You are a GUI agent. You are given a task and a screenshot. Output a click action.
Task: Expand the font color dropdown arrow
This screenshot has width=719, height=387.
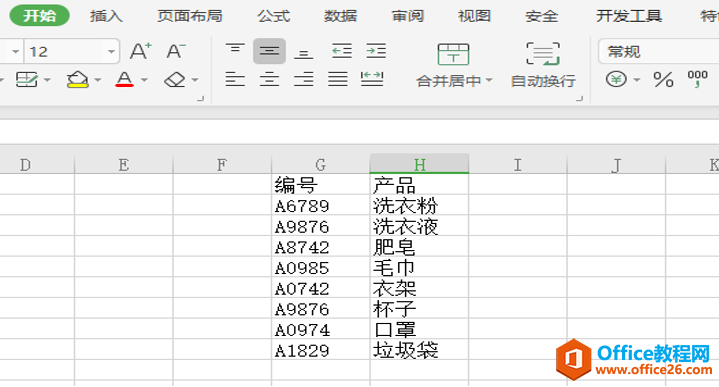144,80
